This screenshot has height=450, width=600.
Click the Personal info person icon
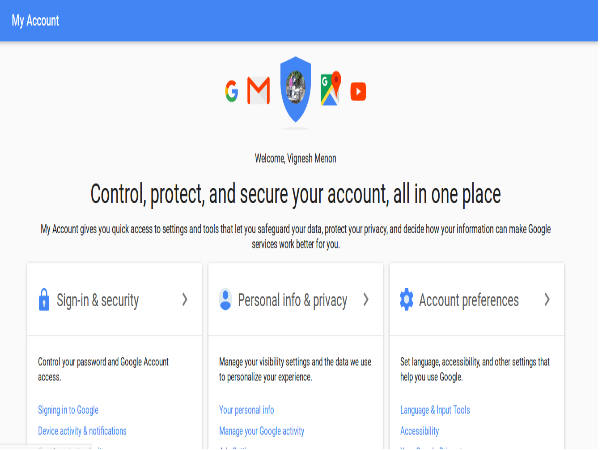click(225, 299)
